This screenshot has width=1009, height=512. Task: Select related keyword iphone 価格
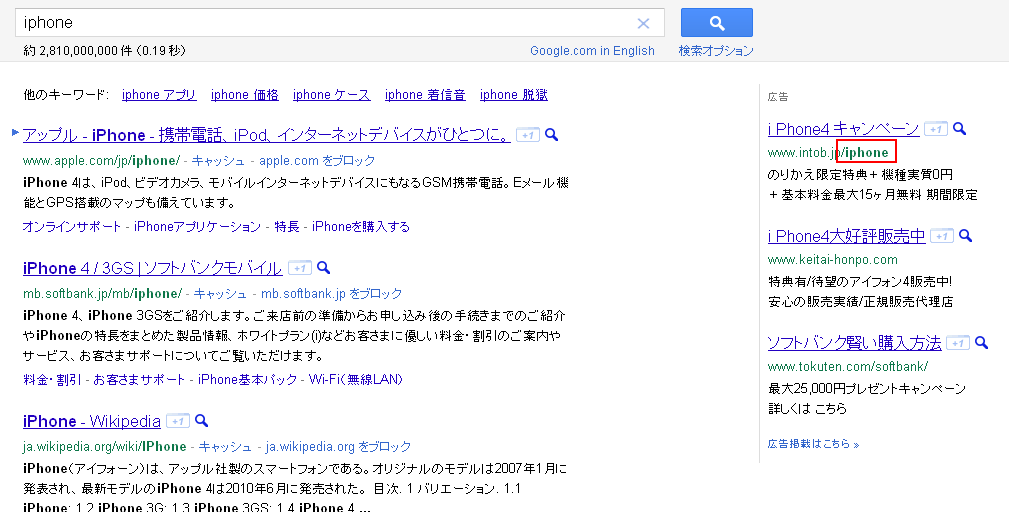tap(245, 95)
